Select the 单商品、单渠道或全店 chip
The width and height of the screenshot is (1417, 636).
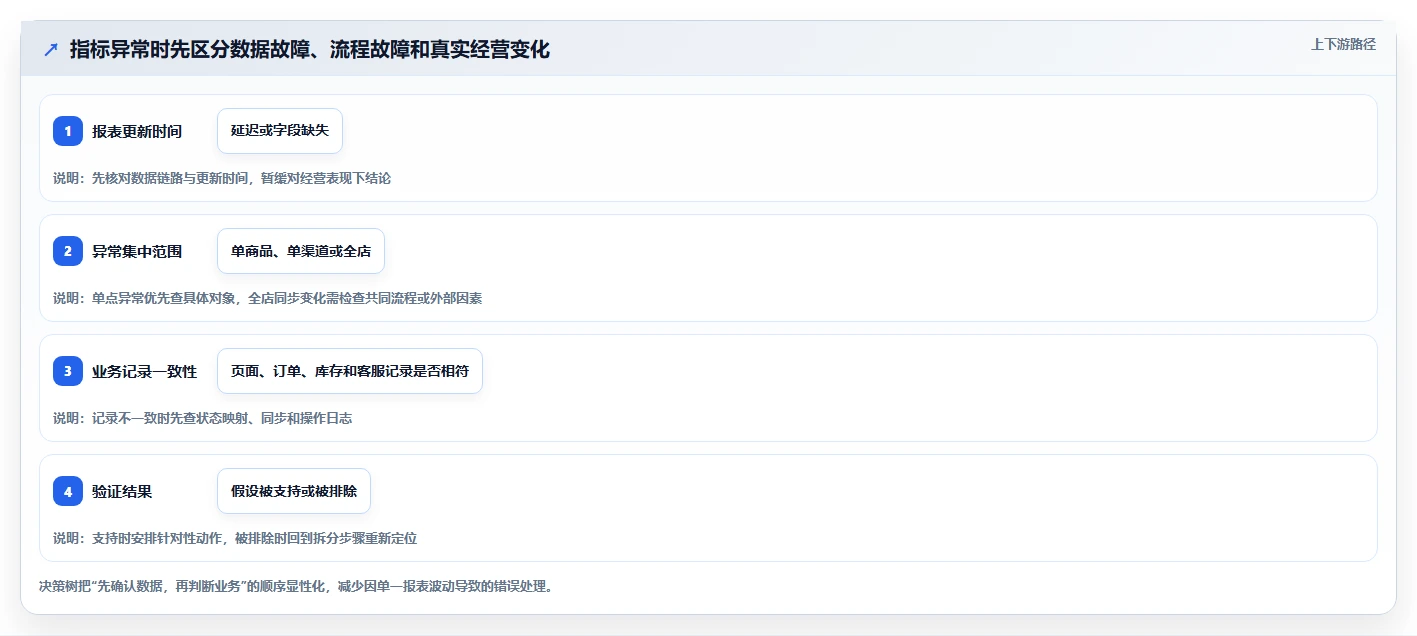[x=301, y=251]
